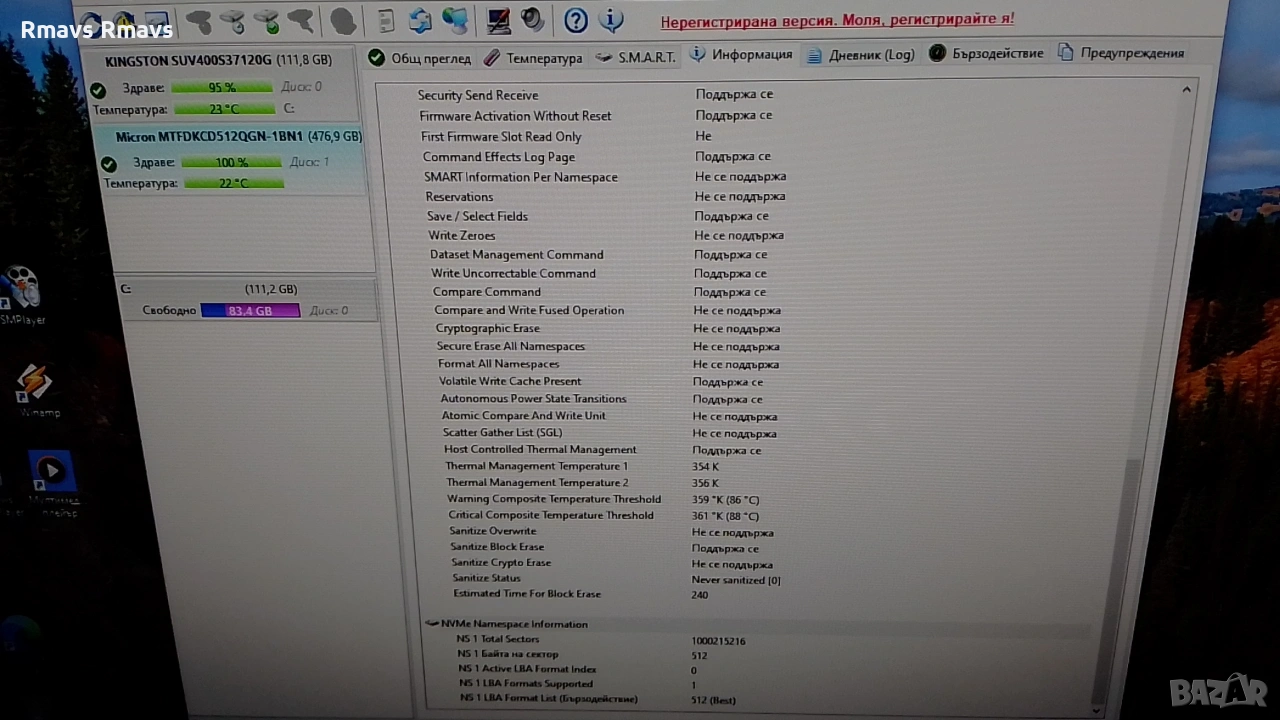
Task: Click the disk with clock toolbar icon
Action: 232,20
